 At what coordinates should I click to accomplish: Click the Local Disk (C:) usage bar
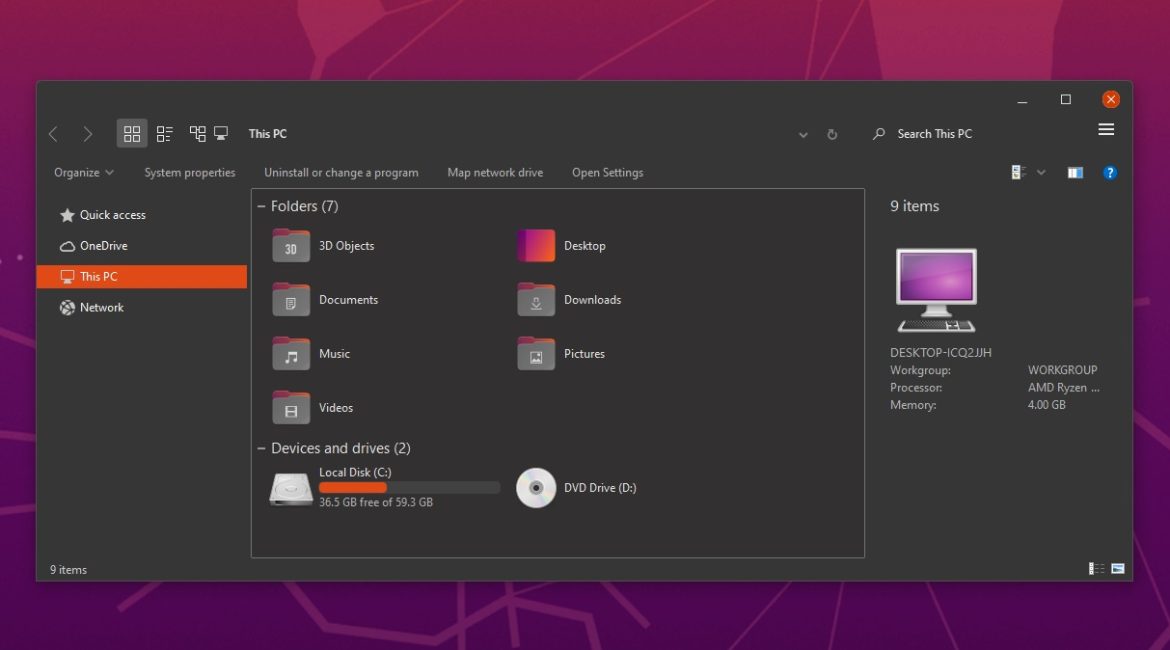coord(409,488)
